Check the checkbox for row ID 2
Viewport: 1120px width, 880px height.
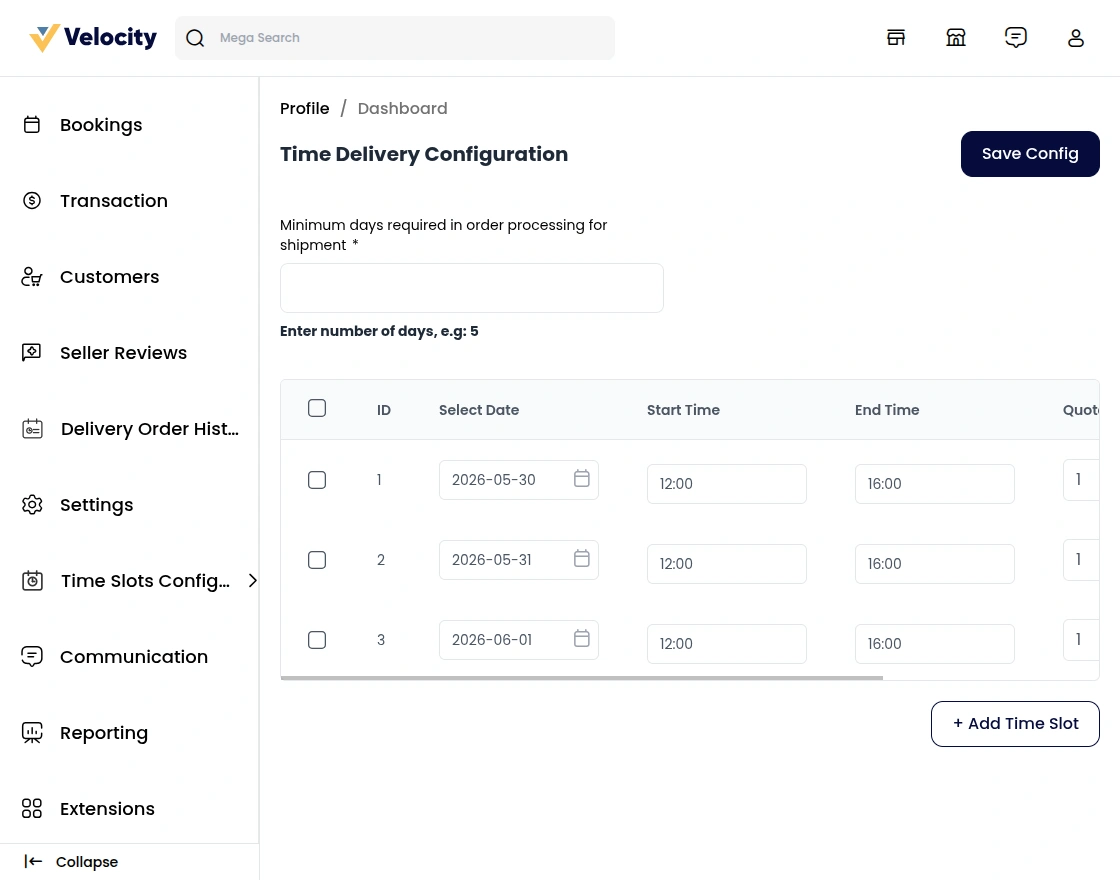coord(317,560)
